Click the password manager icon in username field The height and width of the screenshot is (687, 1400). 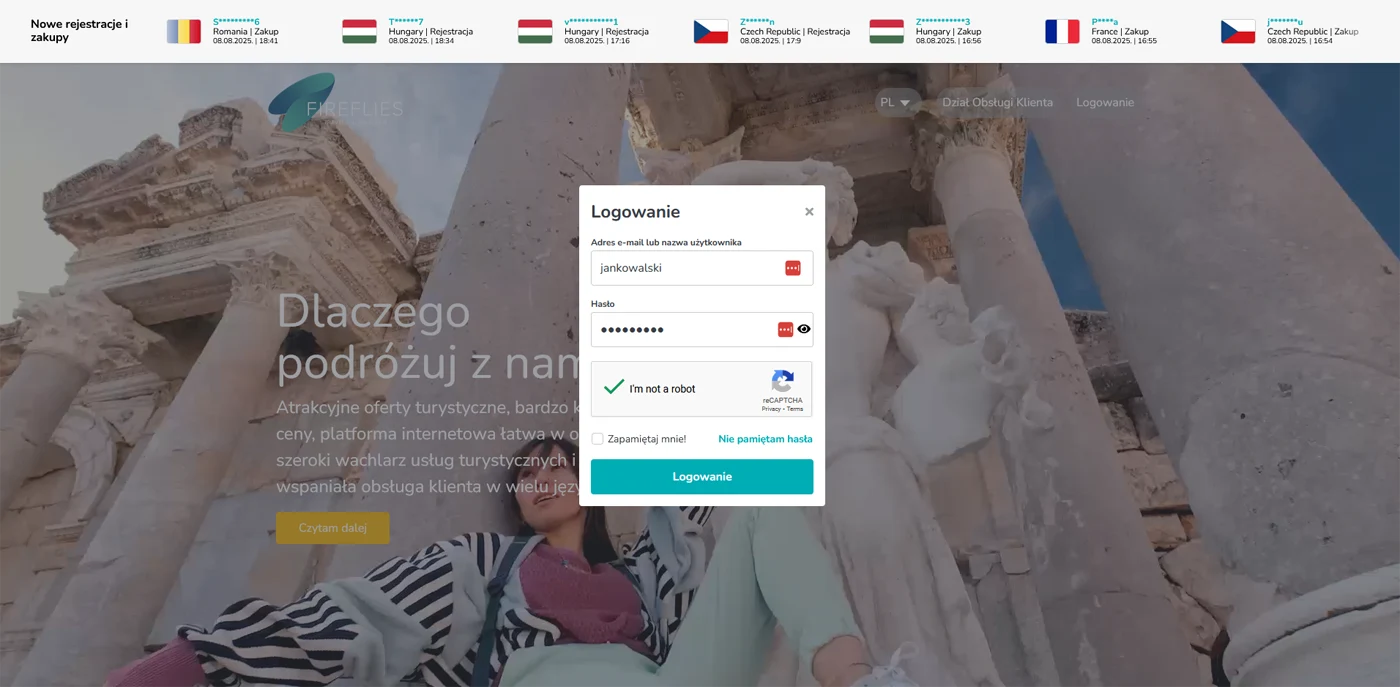click(x=793, y=268)
